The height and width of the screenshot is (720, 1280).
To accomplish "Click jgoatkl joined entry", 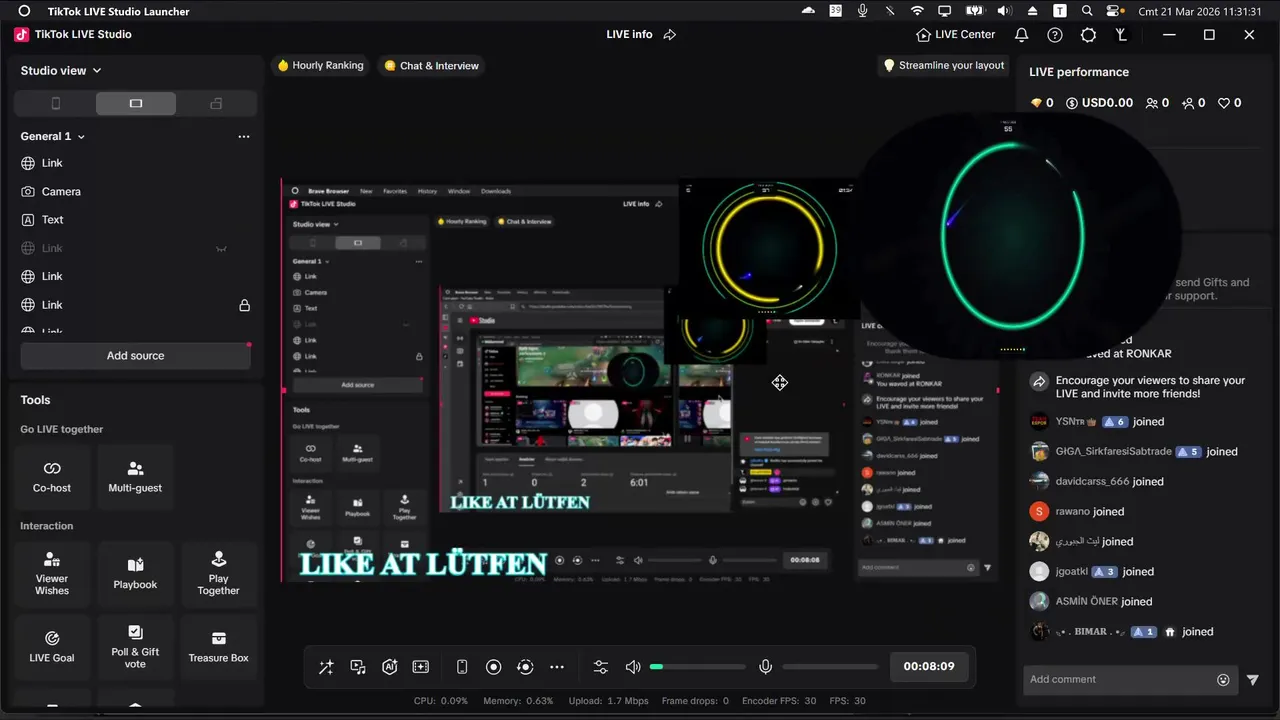I will click(1091, 571).
